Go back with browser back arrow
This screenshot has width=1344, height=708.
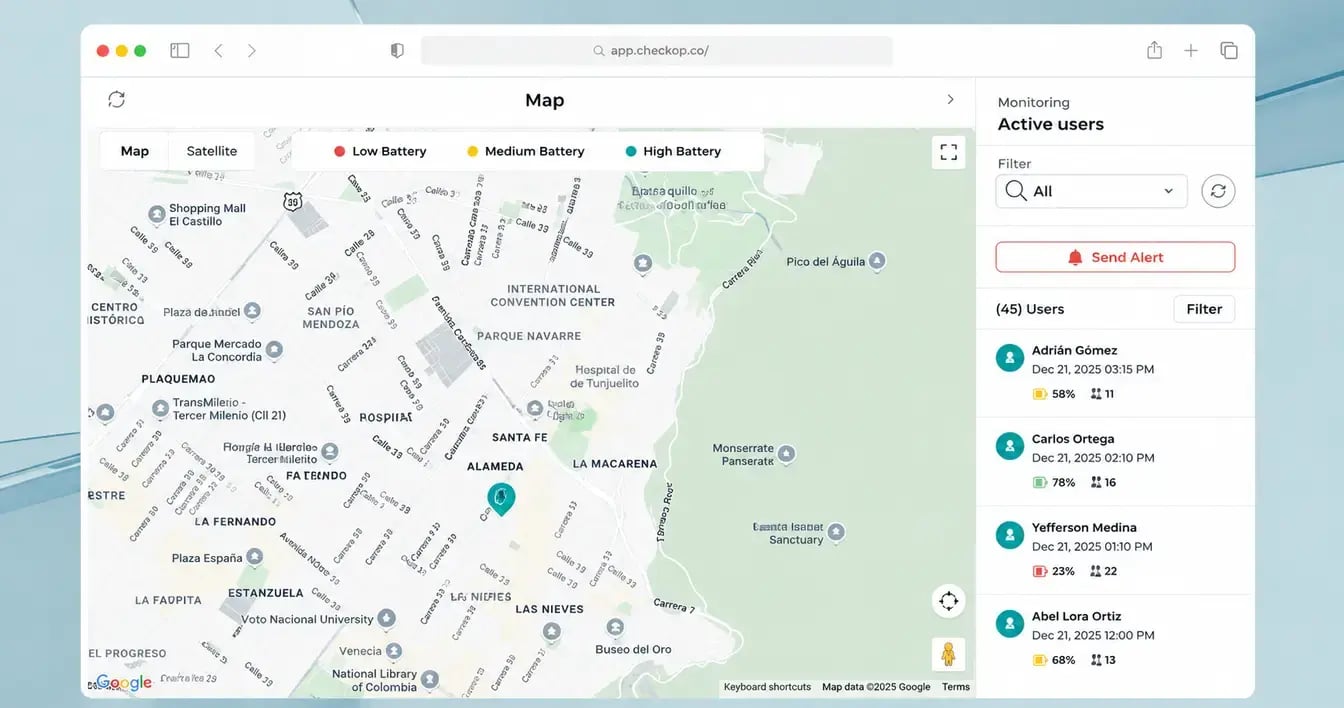coord(218,50)
